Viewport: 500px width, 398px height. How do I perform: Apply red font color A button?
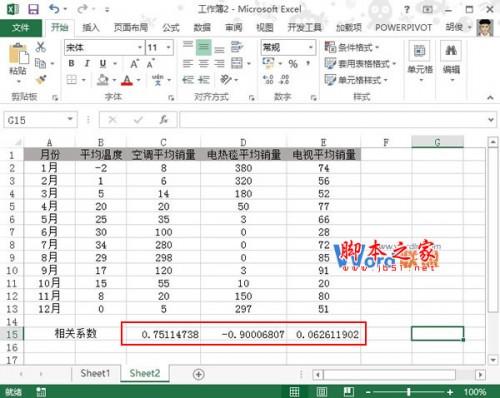click(x=127, y=80)
